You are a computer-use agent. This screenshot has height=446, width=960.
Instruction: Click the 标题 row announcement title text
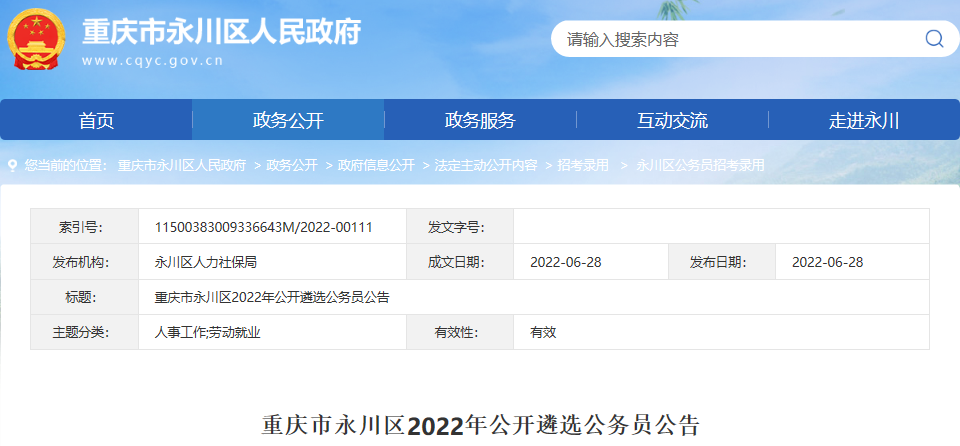coord(272,297)
